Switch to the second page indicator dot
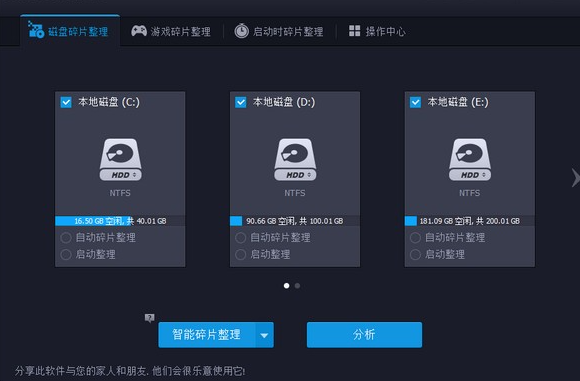The height and width of the screenshot is (381, 580). click(297, 286)
